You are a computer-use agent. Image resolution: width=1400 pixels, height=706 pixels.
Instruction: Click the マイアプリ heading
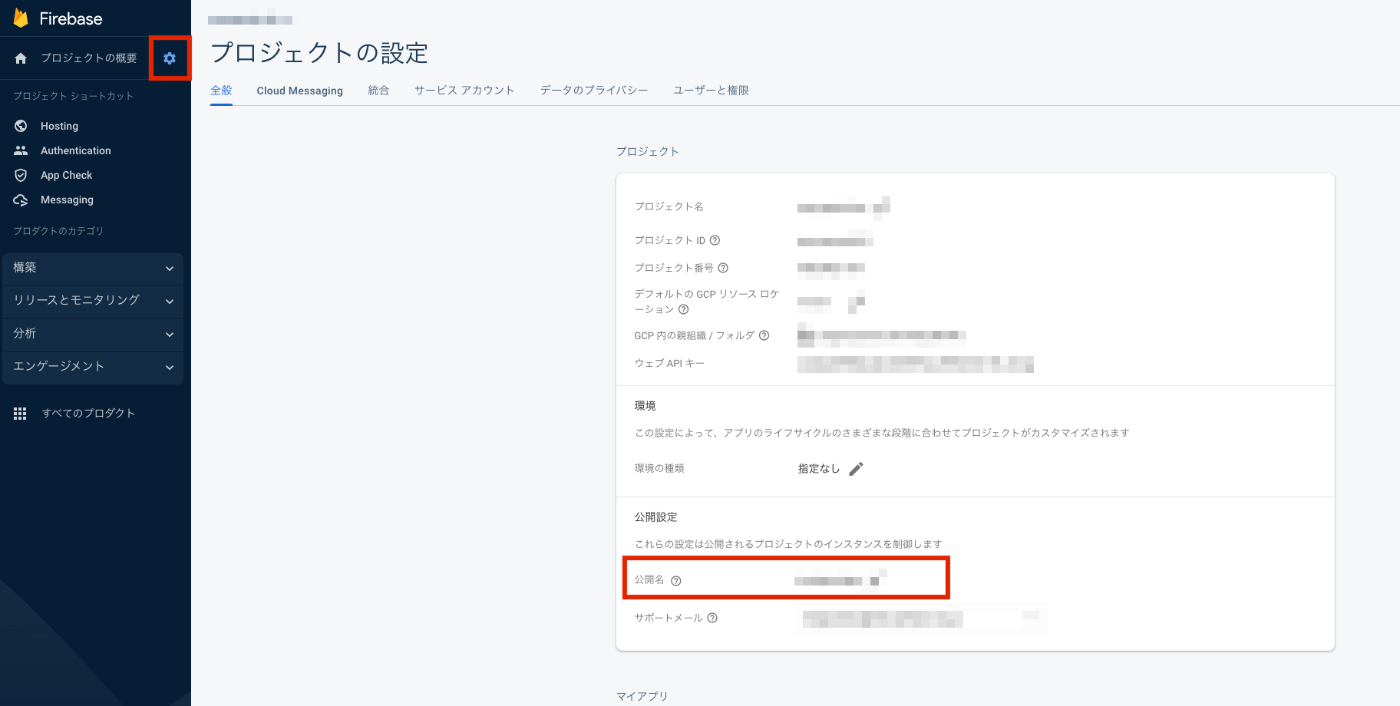[x=642, y=696]
